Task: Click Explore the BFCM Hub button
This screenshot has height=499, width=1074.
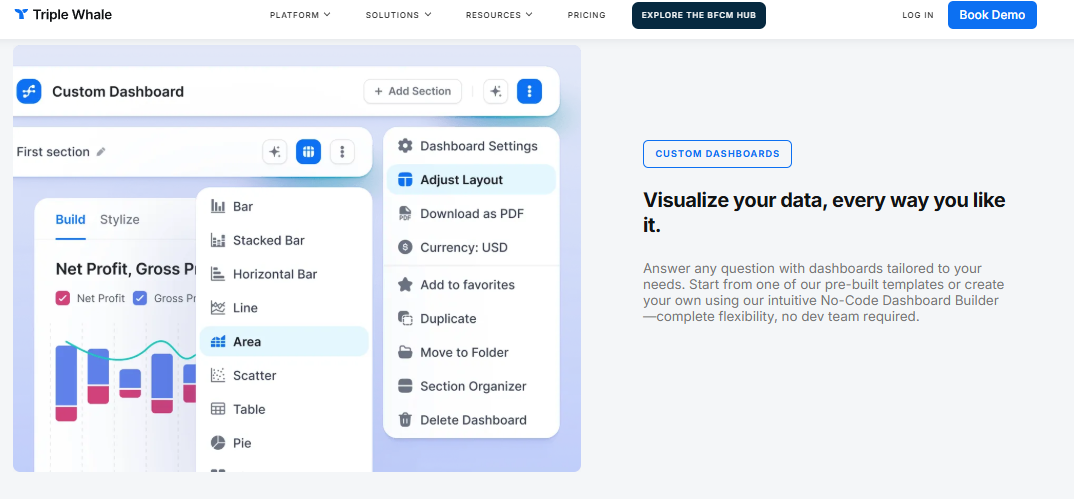Action: tap(699, 15)
